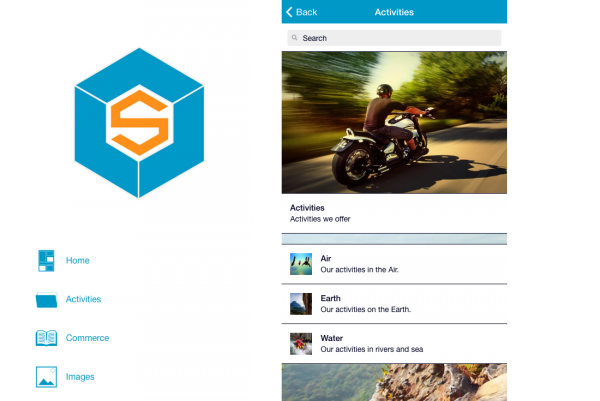This screenshot has width=600, height=401.
Task: Select the Images menu entry
Action: click(80, 377)
